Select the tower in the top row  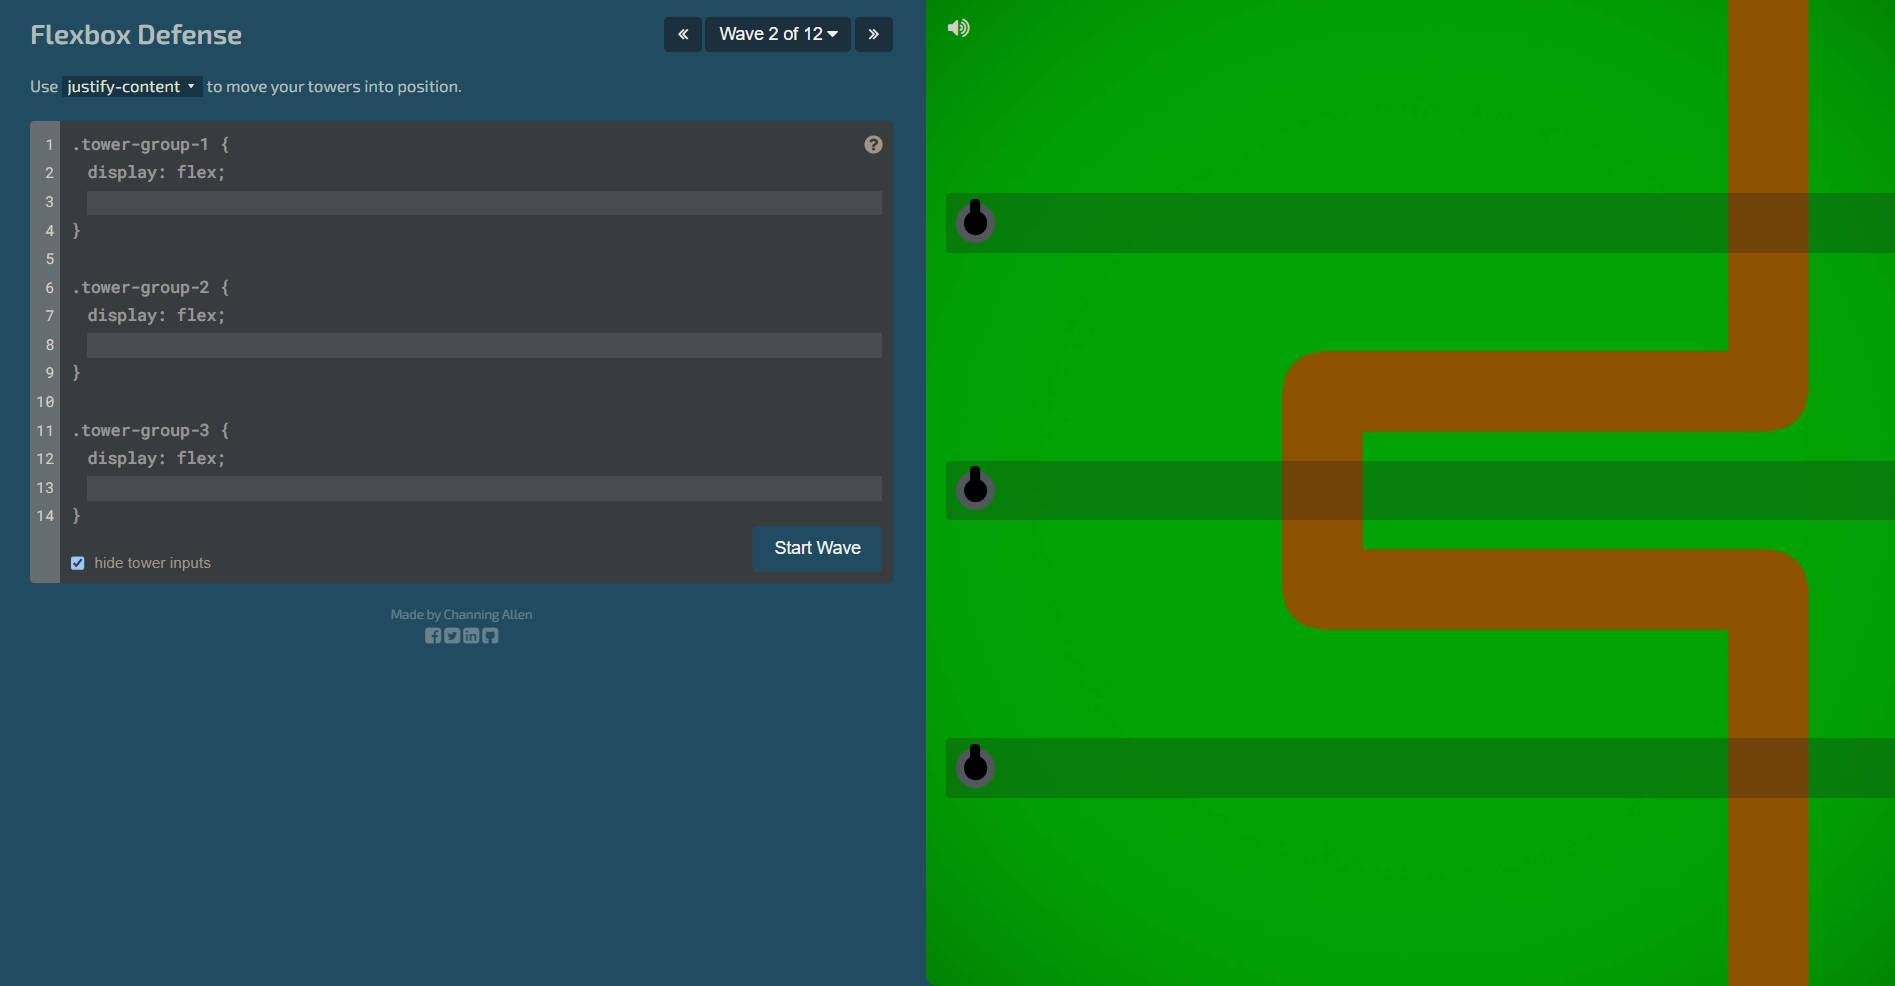975,221
